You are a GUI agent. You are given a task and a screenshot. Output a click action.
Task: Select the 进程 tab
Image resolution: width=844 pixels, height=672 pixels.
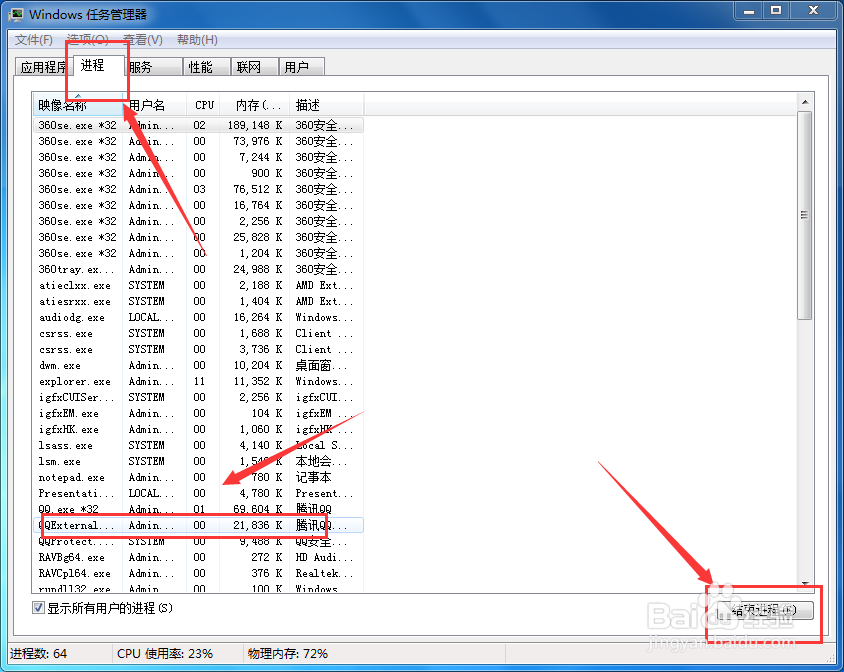click(97, 65)
